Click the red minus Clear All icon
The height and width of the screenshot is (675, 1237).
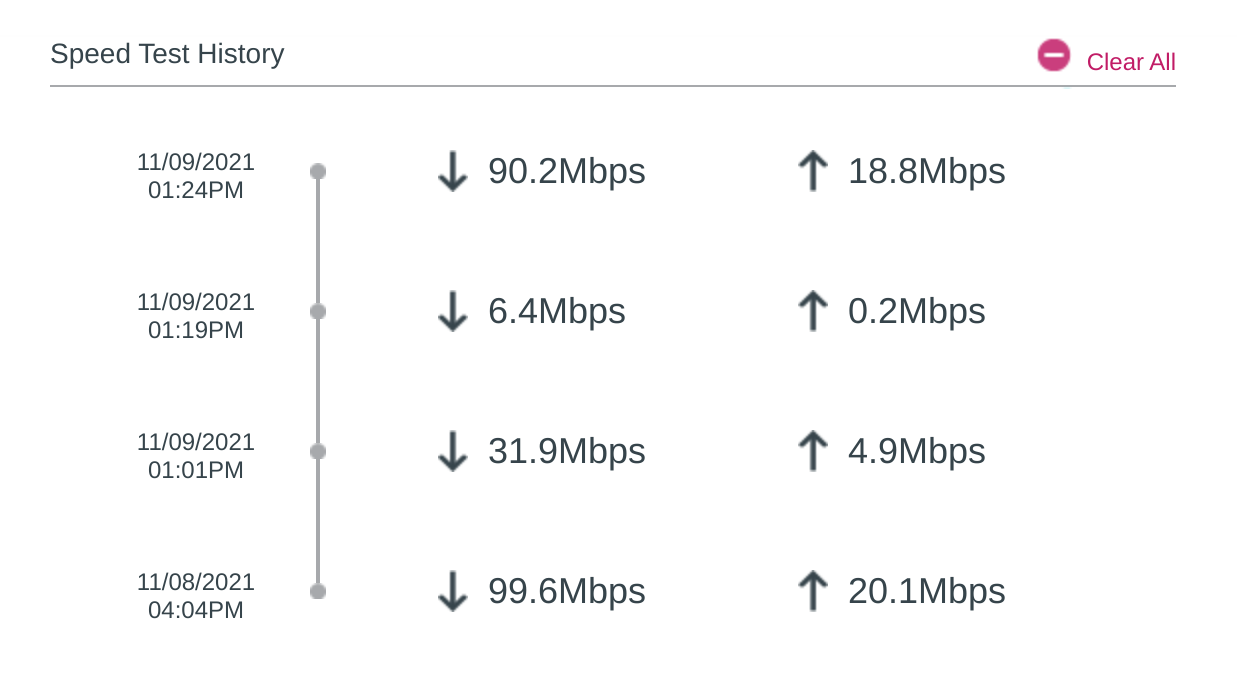(x=1053, y=56)
